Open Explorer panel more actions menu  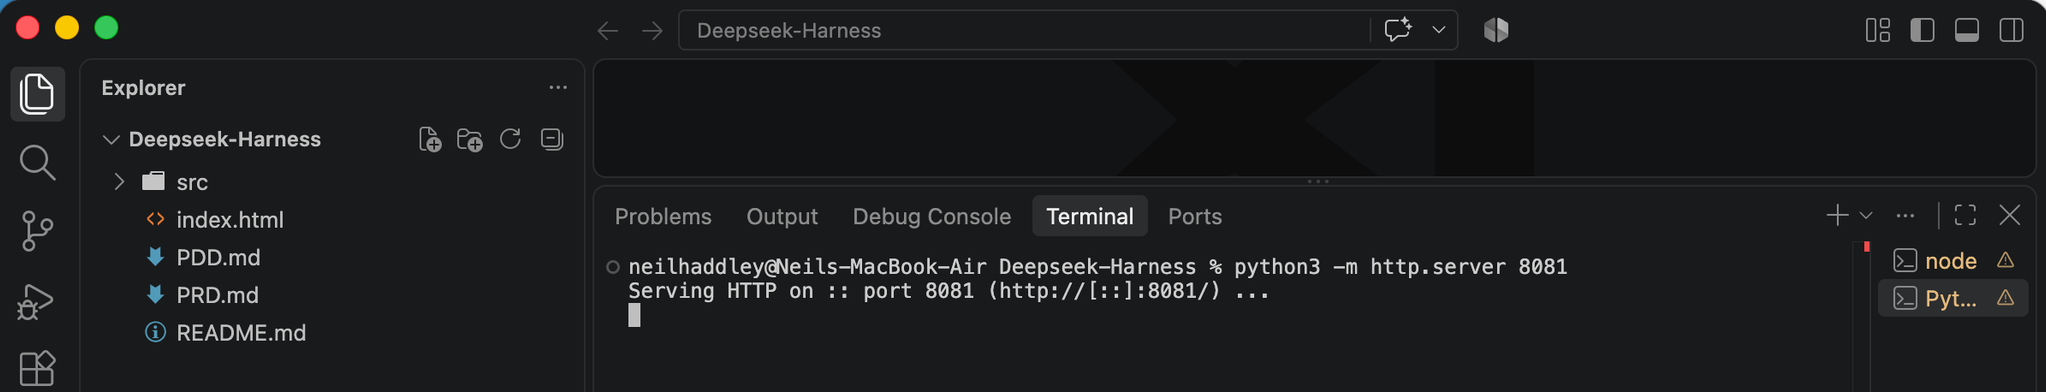click(558, 88)
